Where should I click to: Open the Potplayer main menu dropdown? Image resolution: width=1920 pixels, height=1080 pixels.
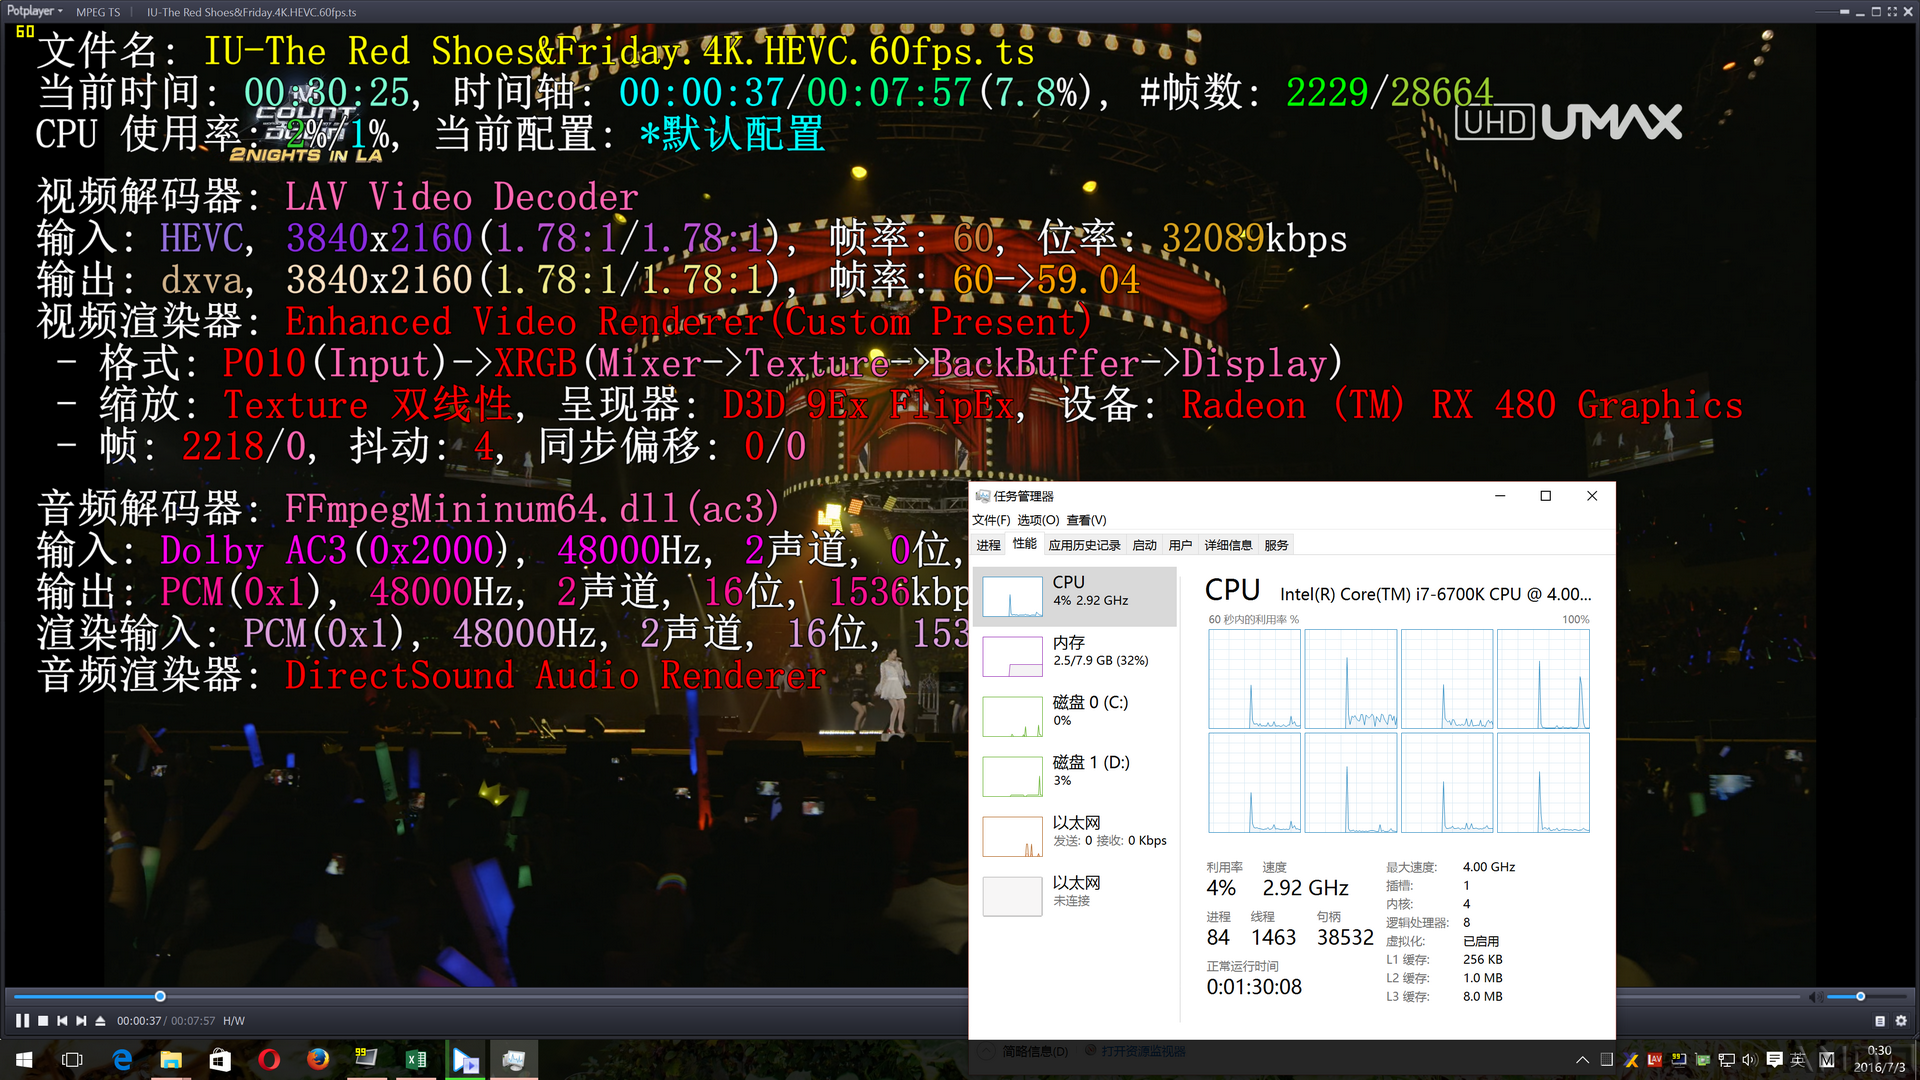pyautogui.click(x=35, y=11)
